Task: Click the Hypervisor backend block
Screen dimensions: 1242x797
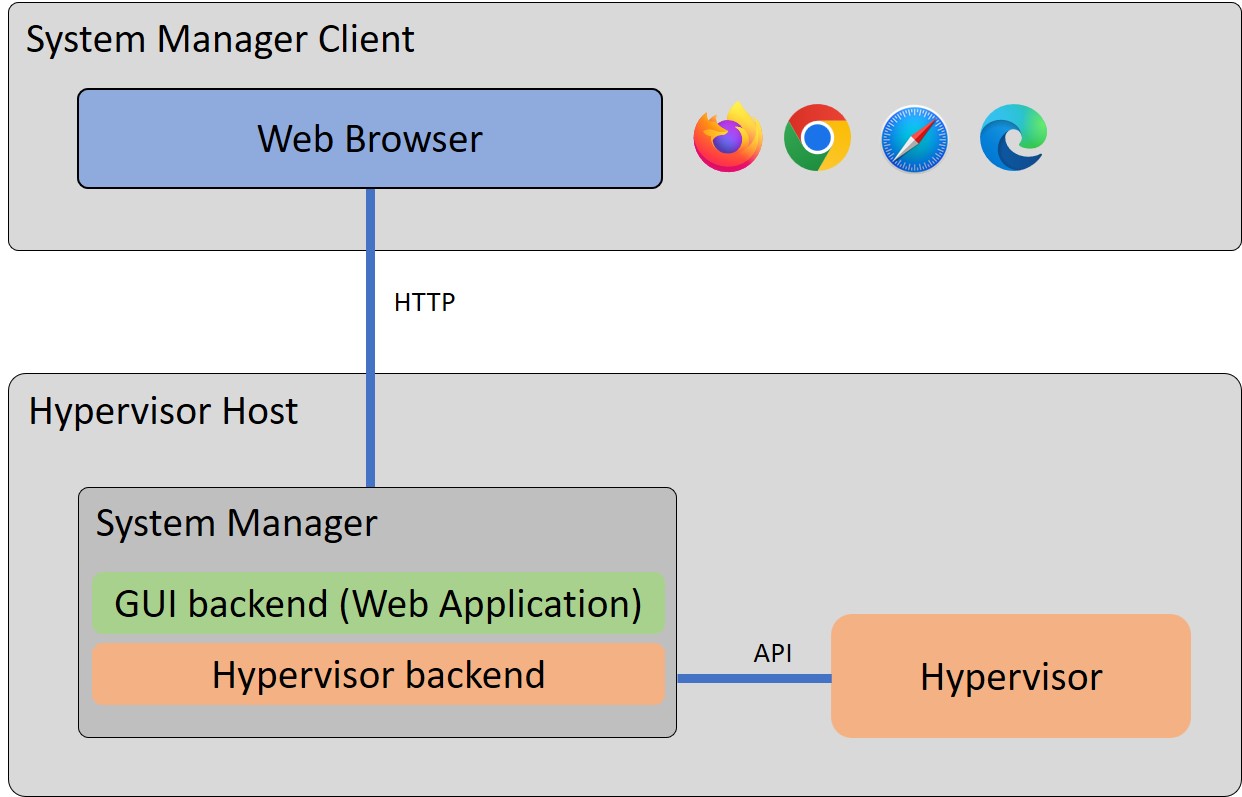Action: pyautogui.click(x=378, y=675)
